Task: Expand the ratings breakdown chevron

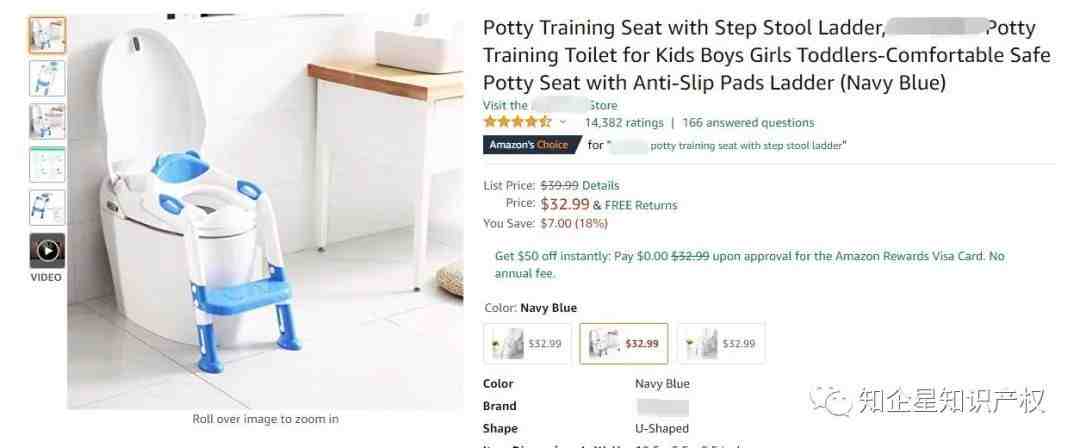Action: [563, 123]
